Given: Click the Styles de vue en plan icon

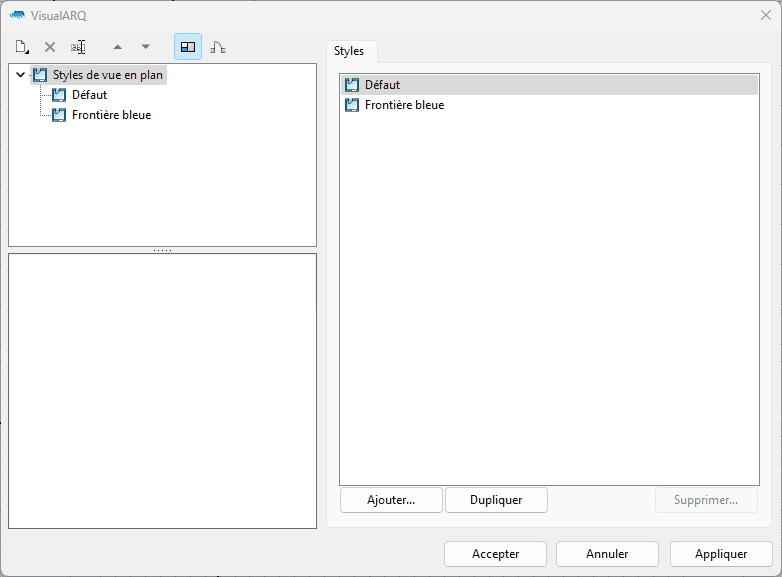Looking at the screenshot, I should point(40,75).
